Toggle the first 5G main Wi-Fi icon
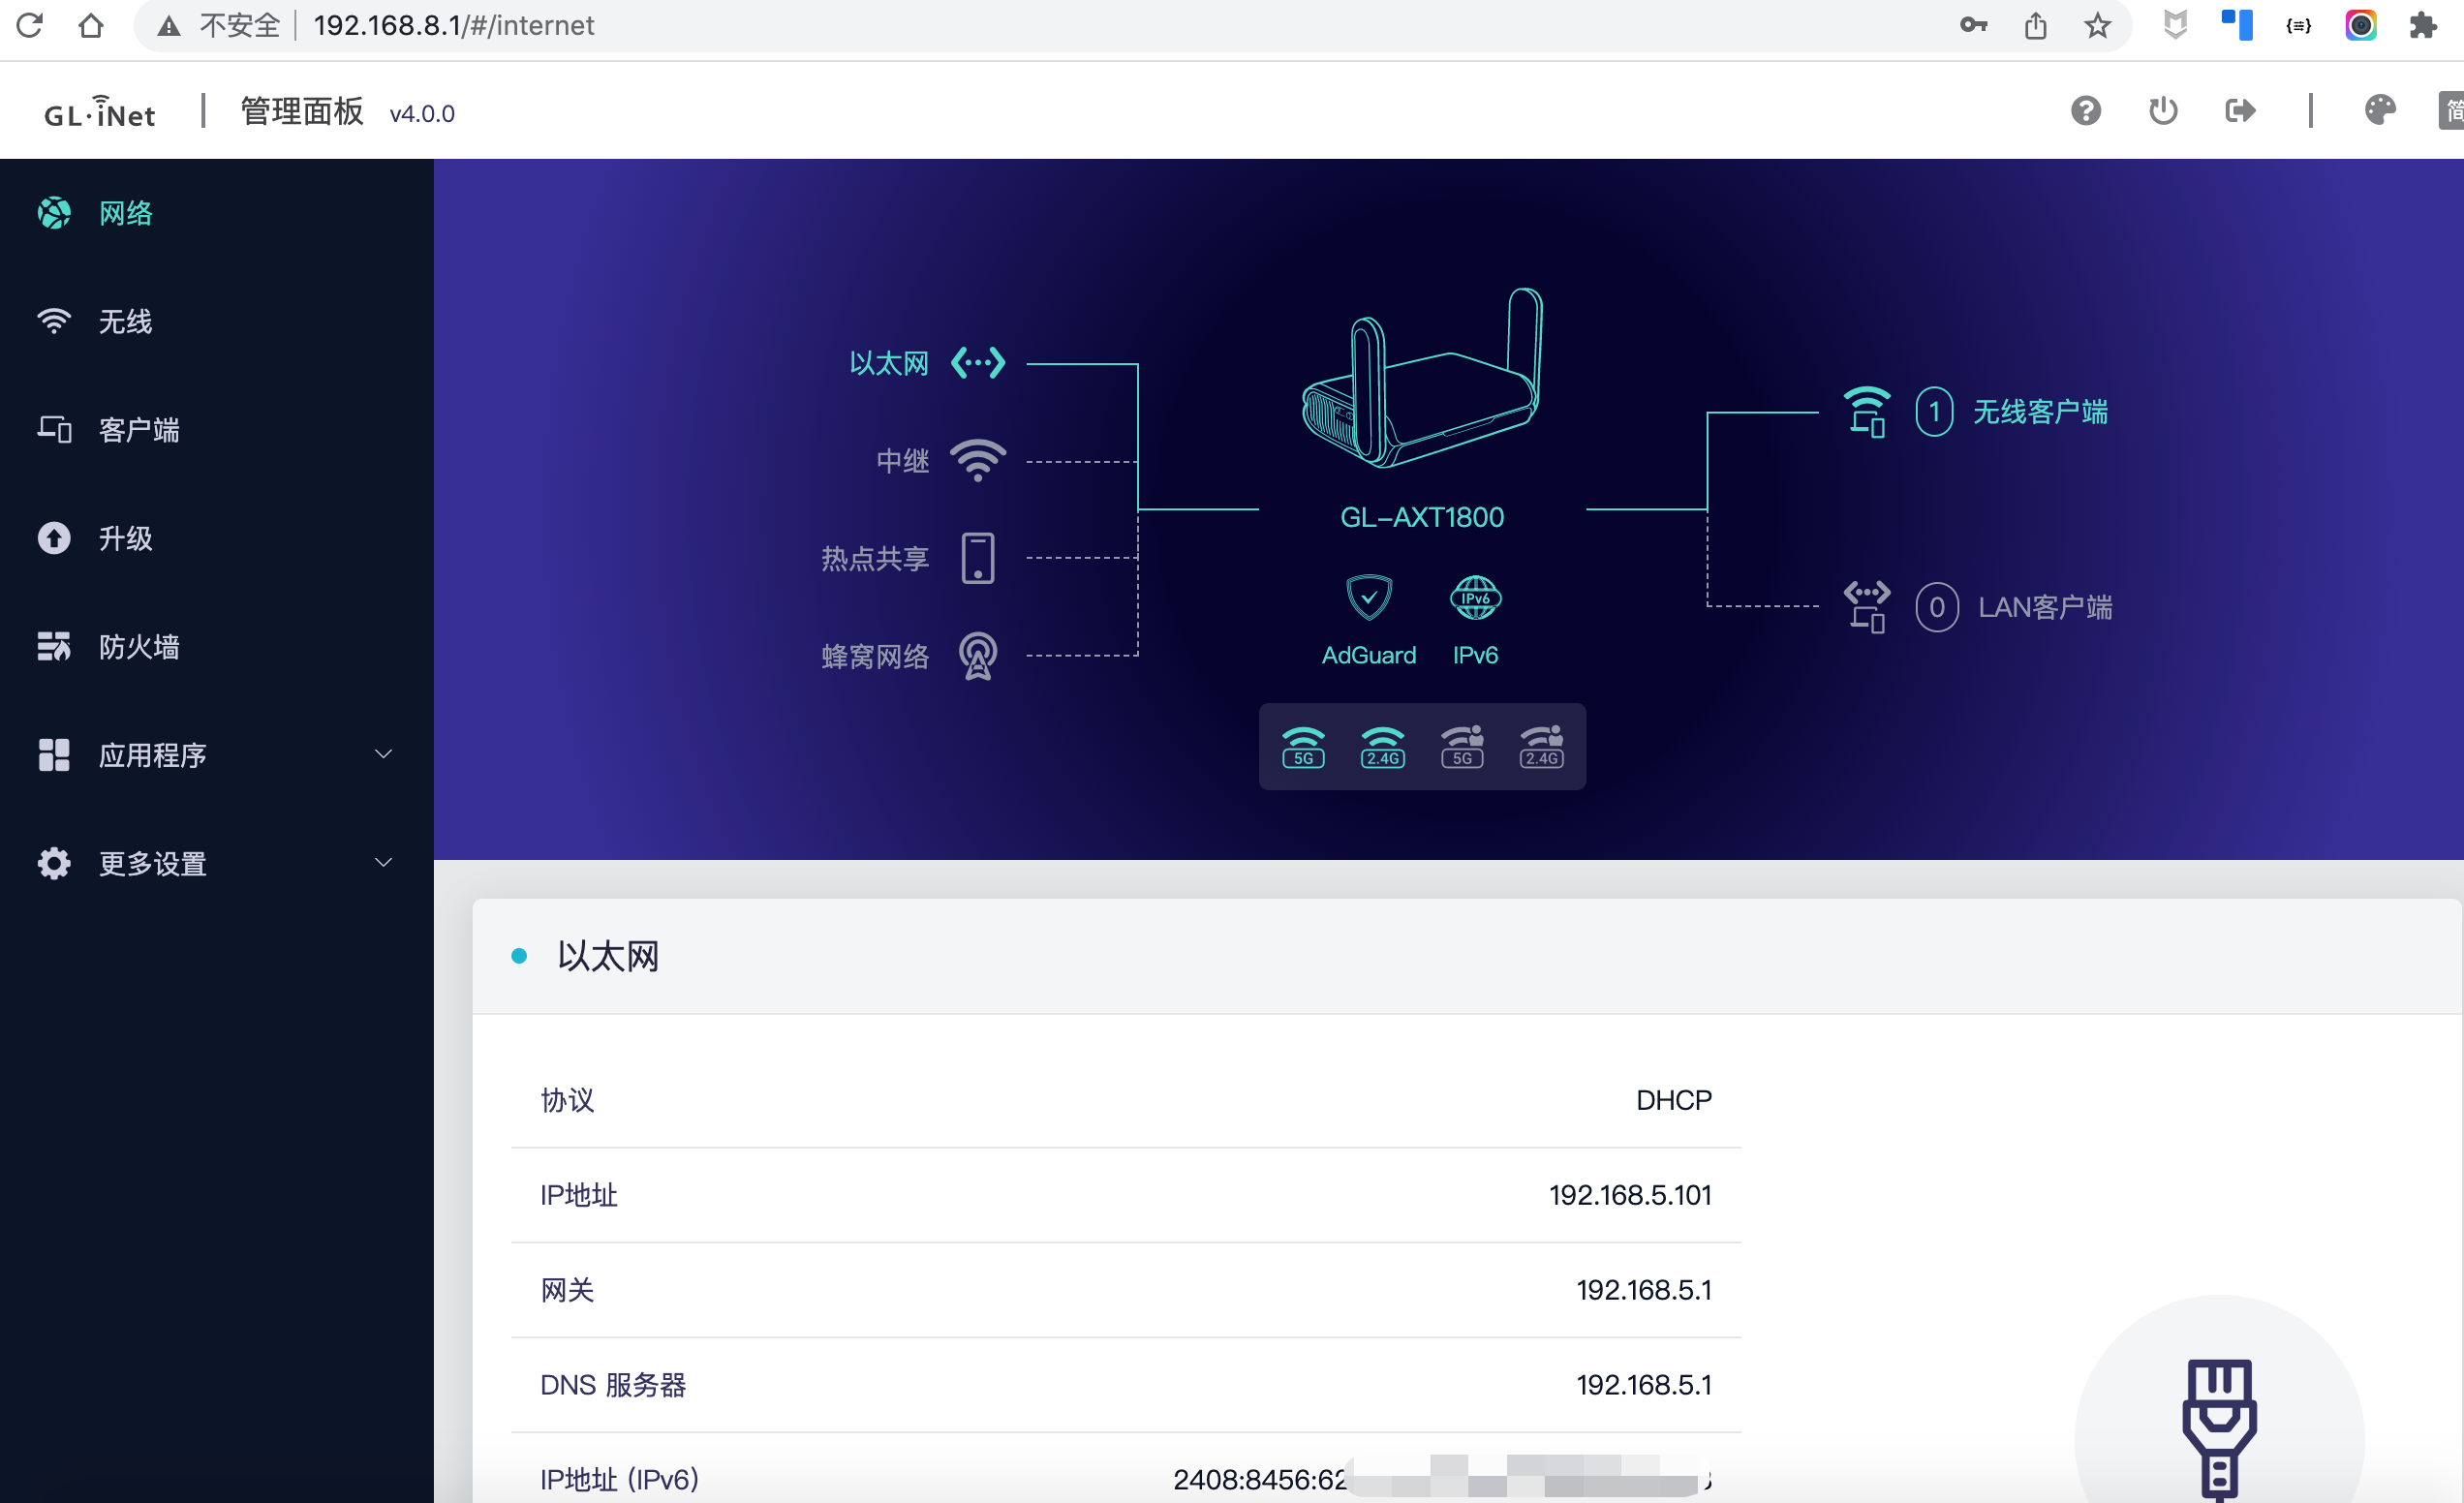 pyautogui.click(x=1303, y=747)
